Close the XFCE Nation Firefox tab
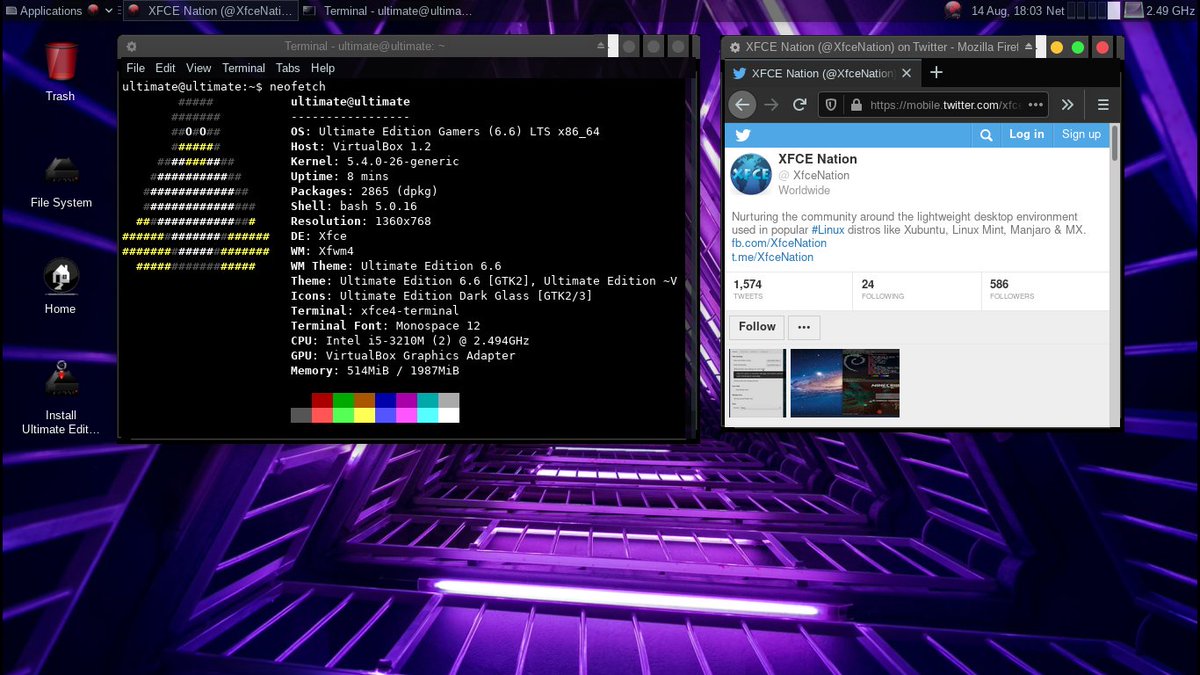Image resolution: width=1200 pixels, height=675 pixels. point(906,73)
